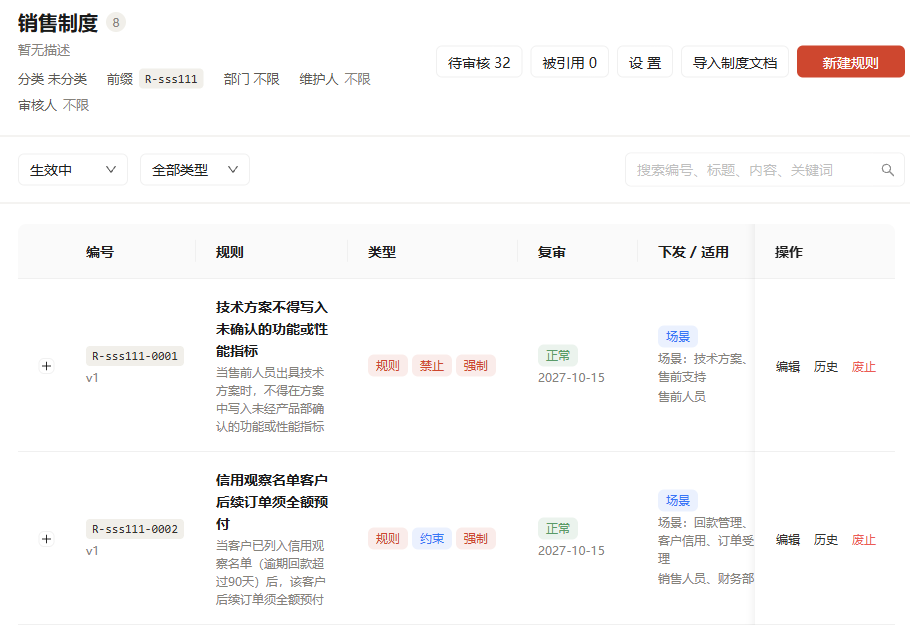This screenshot has height=625, width=910.
Task: Click 编辑 for rule R-sss111-0002
Action: pos(788,540)
